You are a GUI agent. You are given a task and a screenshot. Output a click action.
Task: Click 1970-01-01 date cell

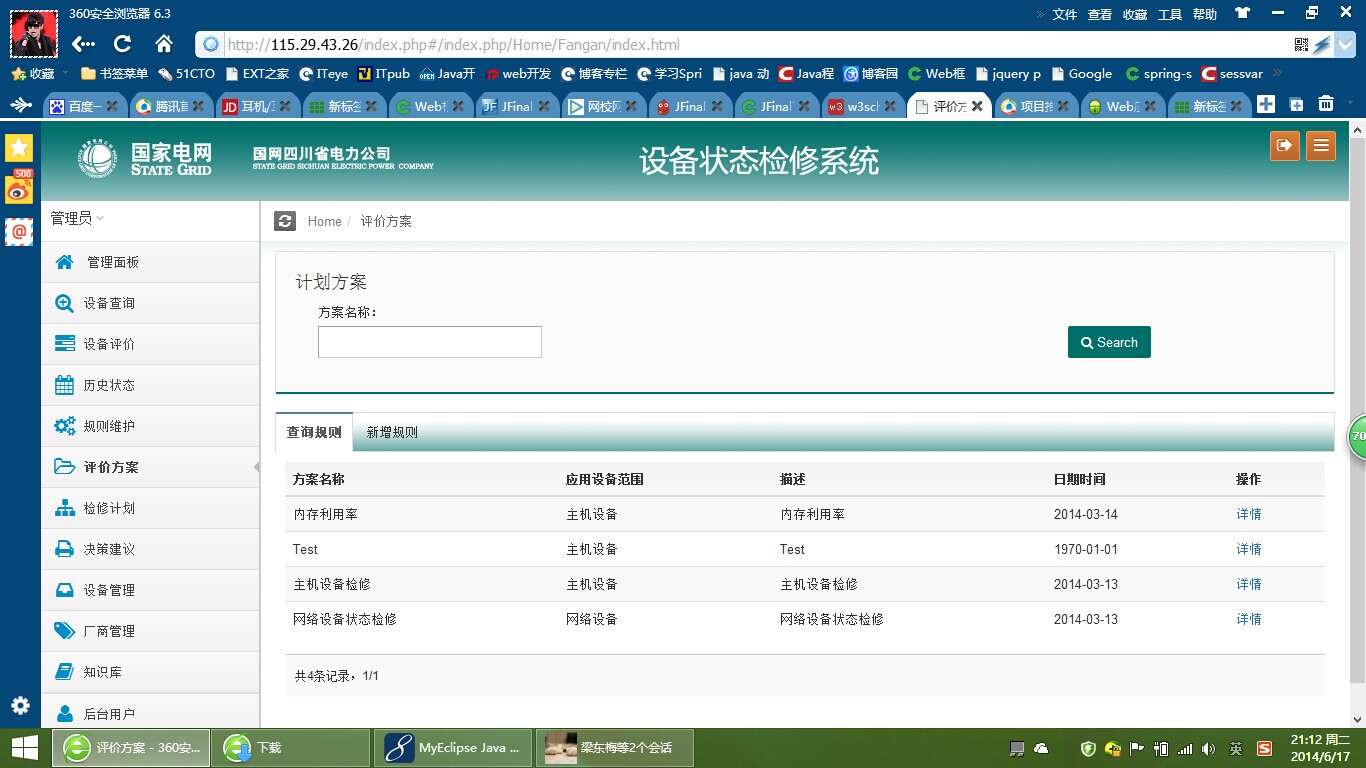1085,549
